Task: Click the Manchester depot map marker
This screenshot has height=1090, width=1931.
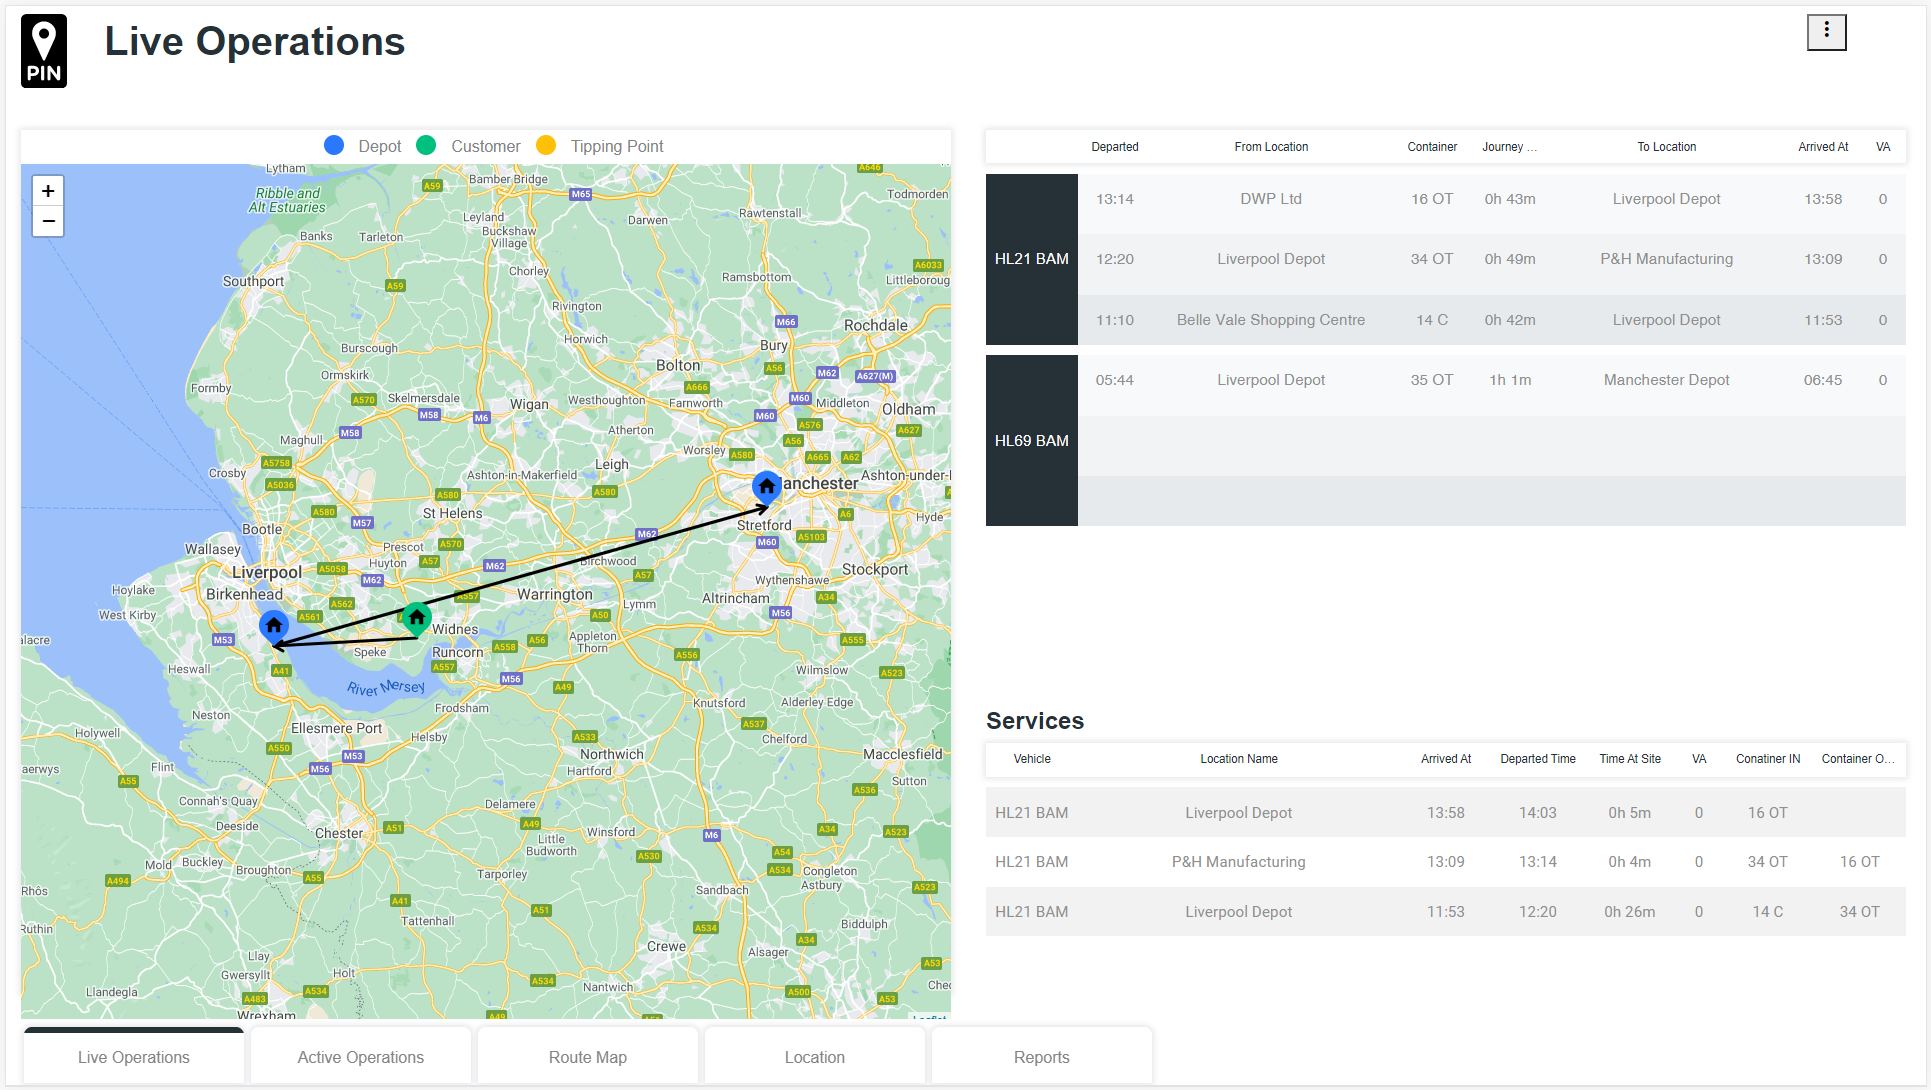Action: pos(766,486)
